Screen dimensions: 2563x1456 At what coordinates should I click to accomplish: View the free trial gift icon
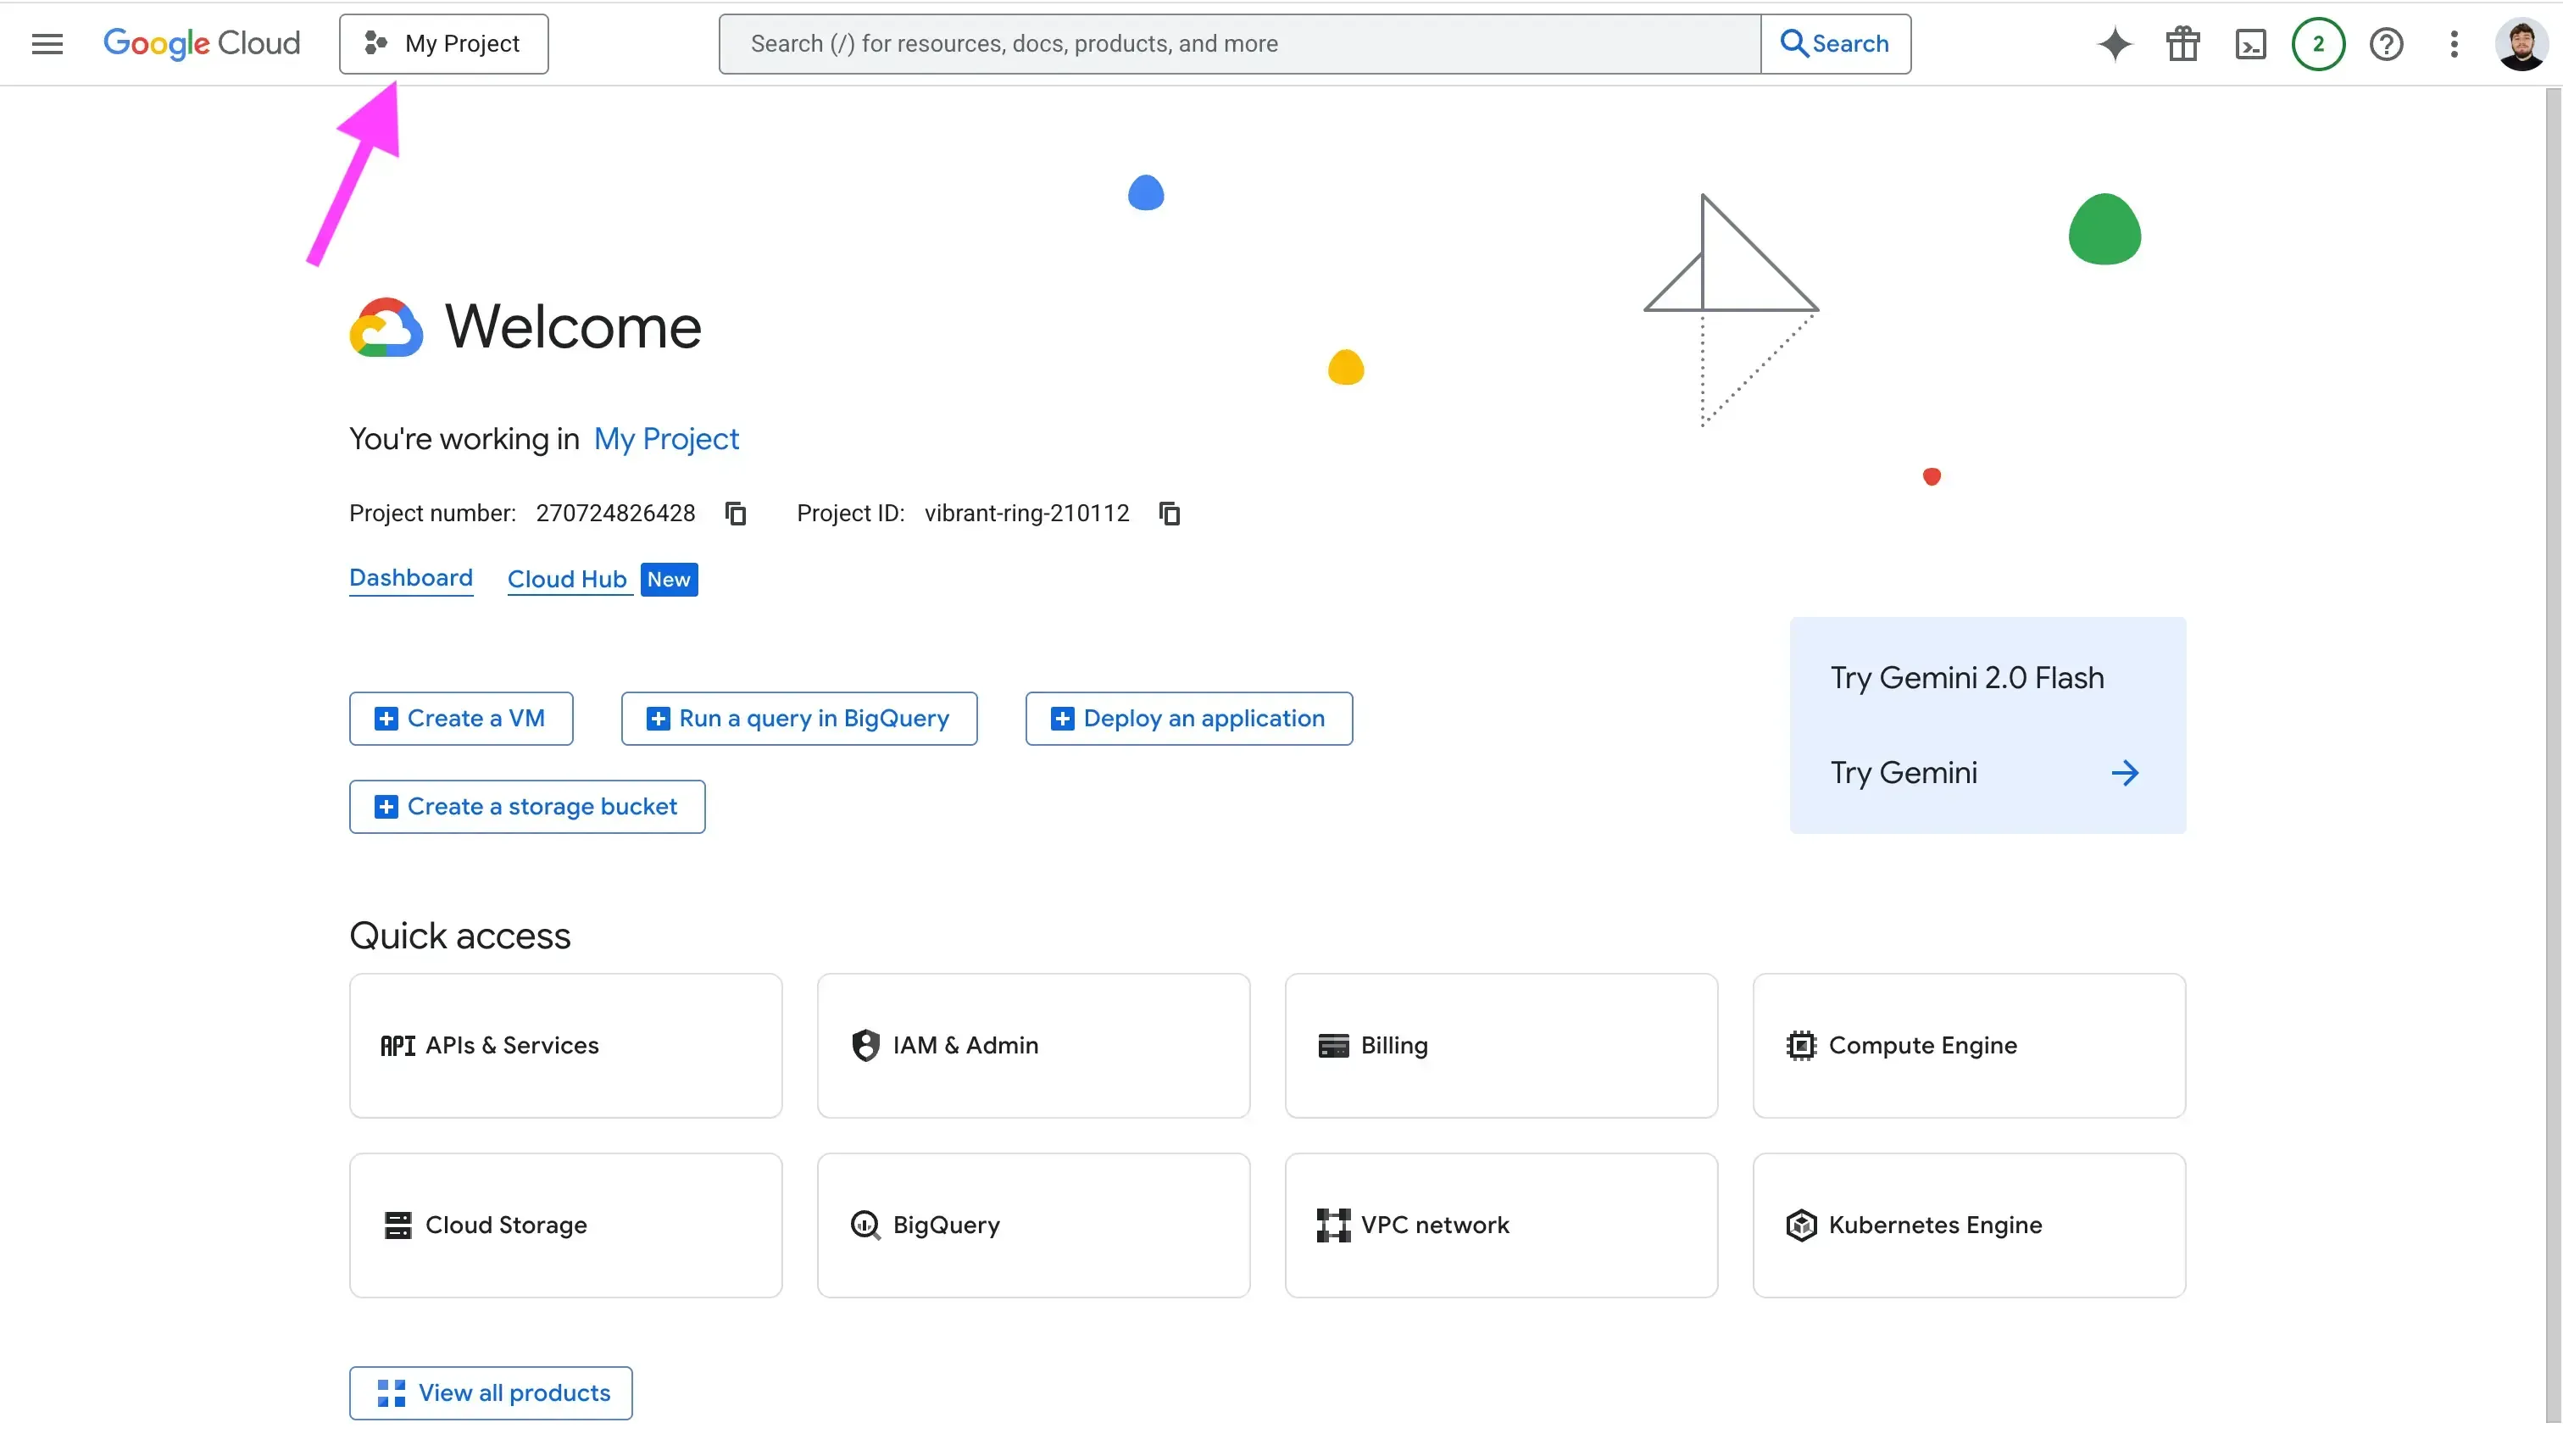pos(2182,43)
